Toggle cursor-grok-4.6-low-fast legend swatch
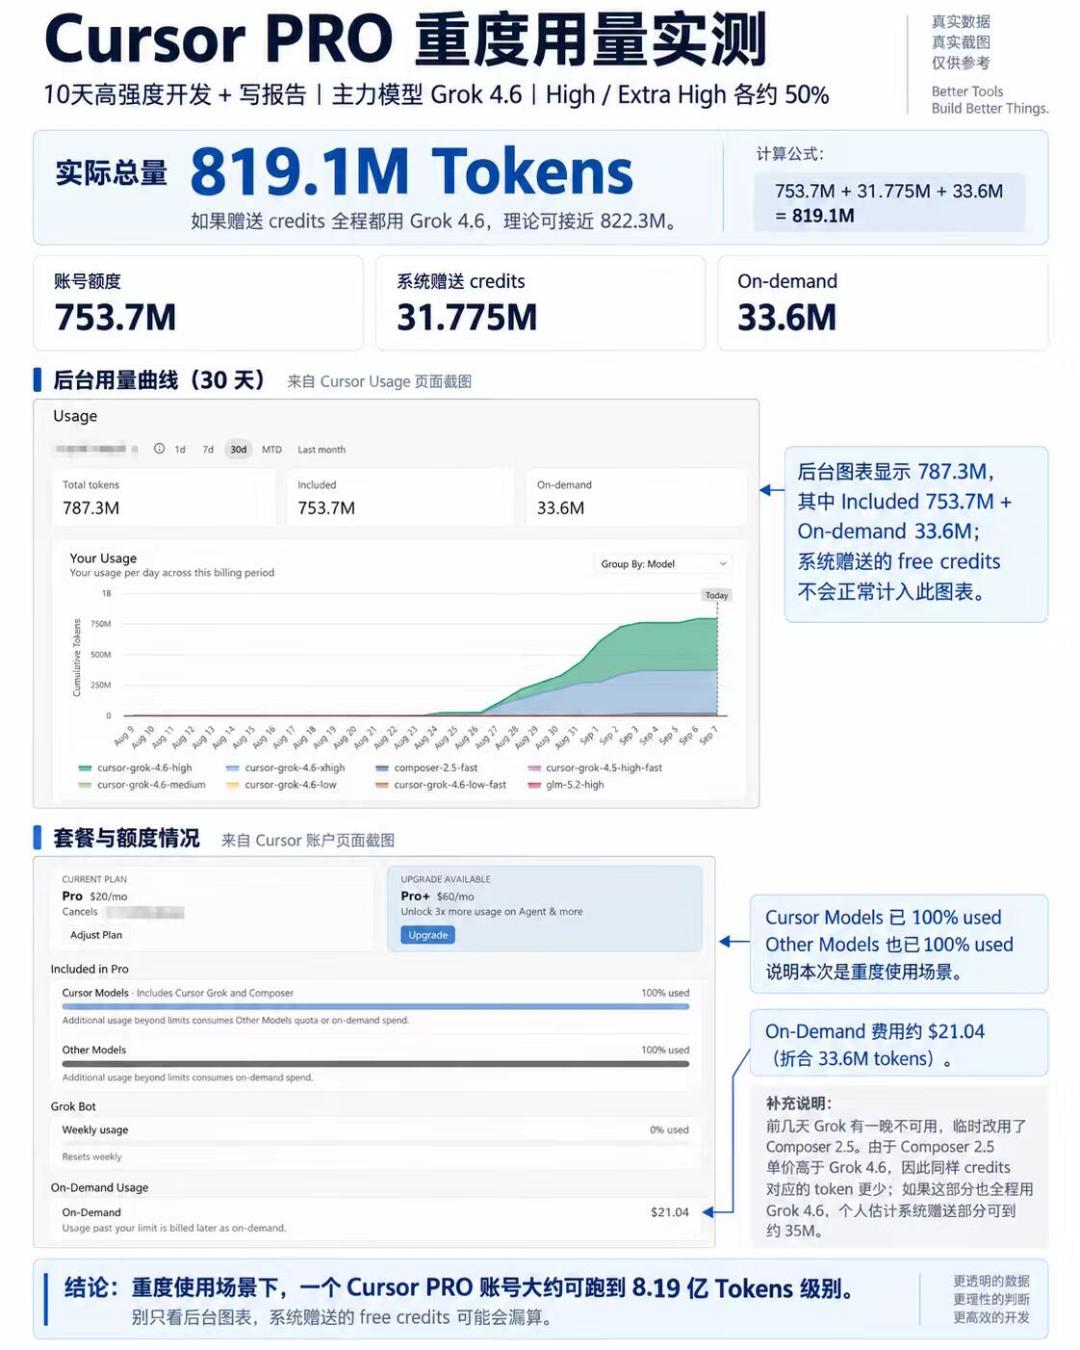Image resolution: width=1080 pixels, height=1350 pixels. click(x=381, y=785)
